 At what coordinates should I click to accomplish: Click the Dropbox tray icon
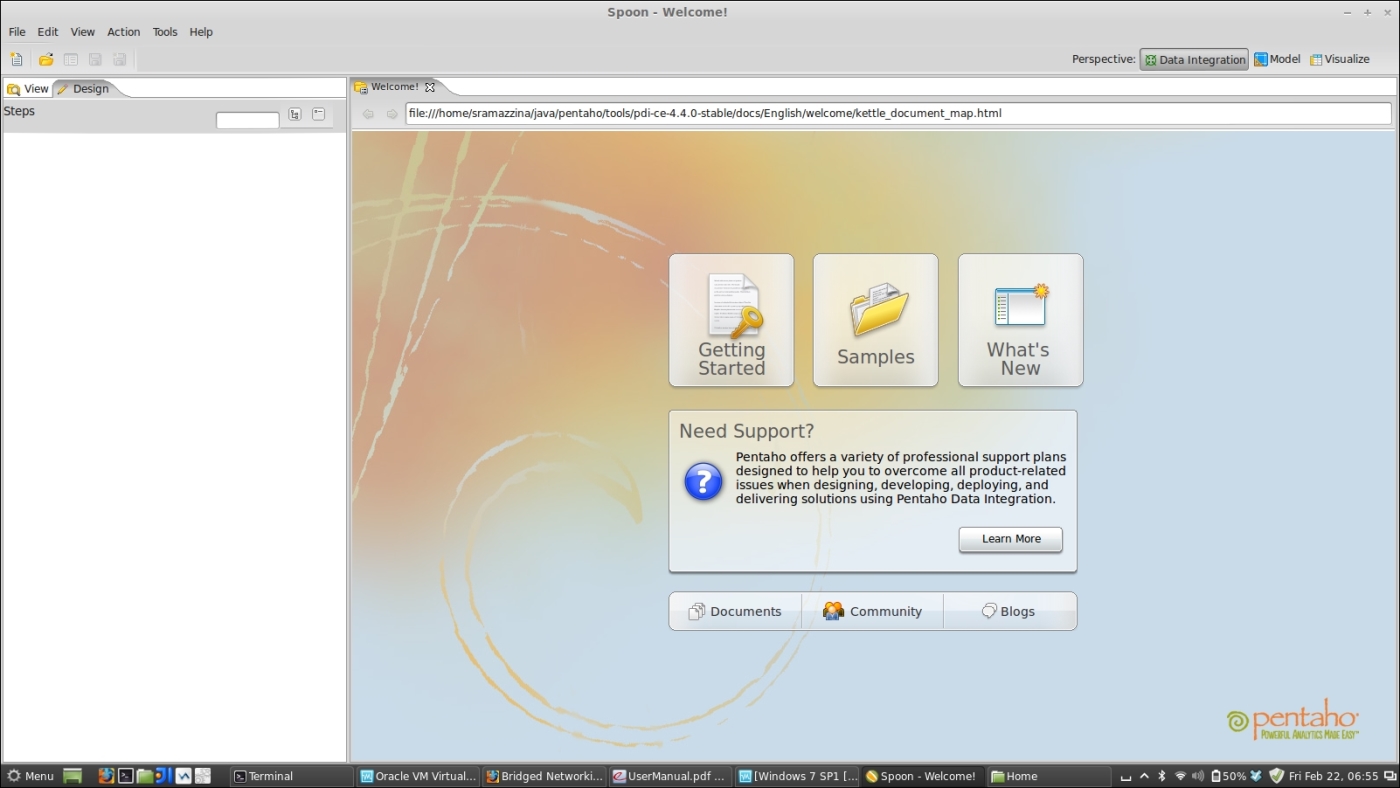1256,776
